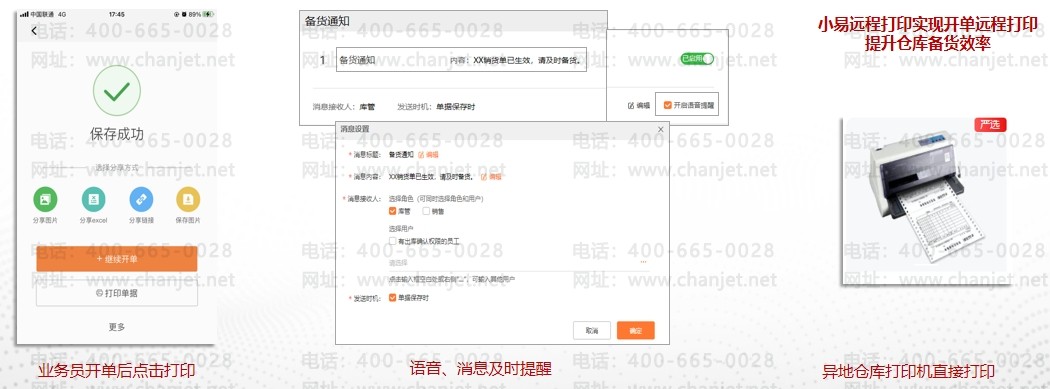Click 编辑 icon beside 消息标题
Image resolution: width=1050 pixels, height=389 pixels.
428,154
